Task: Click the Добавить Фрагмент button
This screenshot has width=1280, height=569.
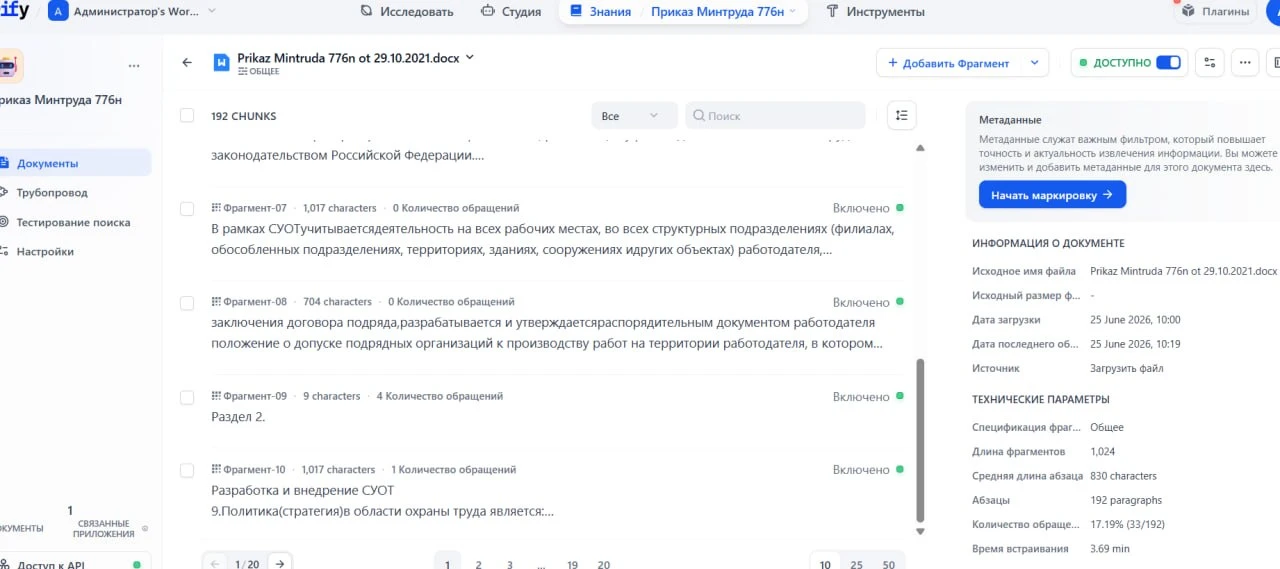Action: point(948,63)
